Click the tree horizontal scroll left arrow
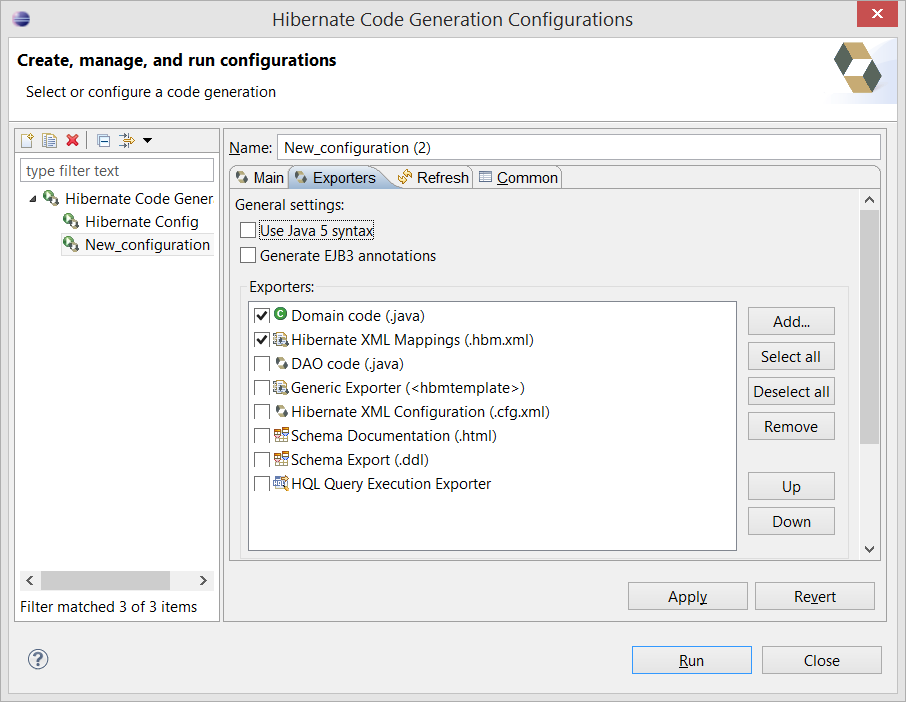The height and width of the screenshot is (702, 906). pos(30,580)
